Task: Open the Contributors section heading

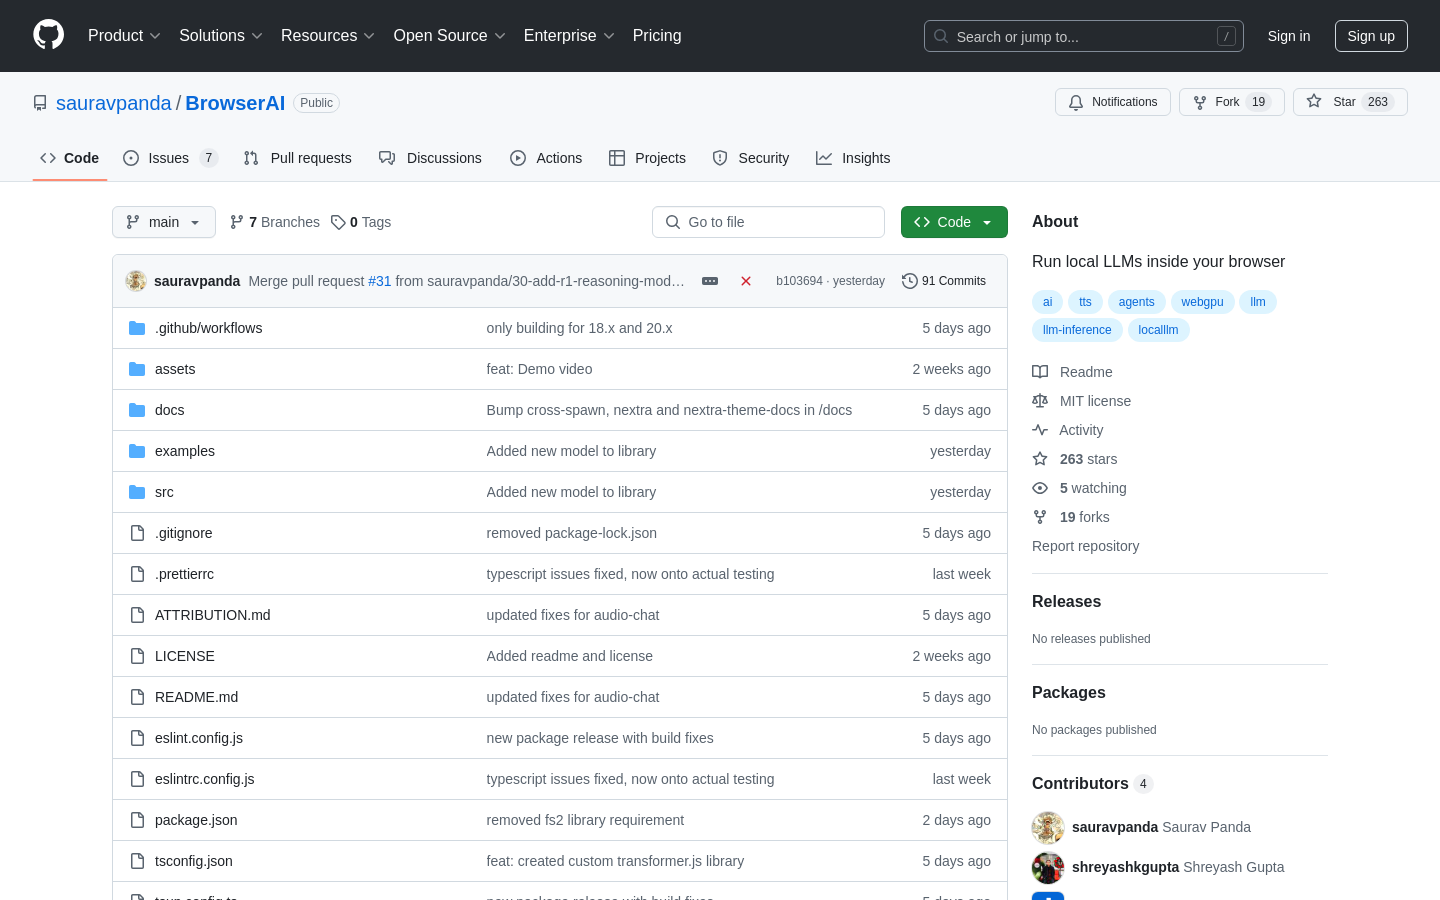Action: coord(1091,783)
